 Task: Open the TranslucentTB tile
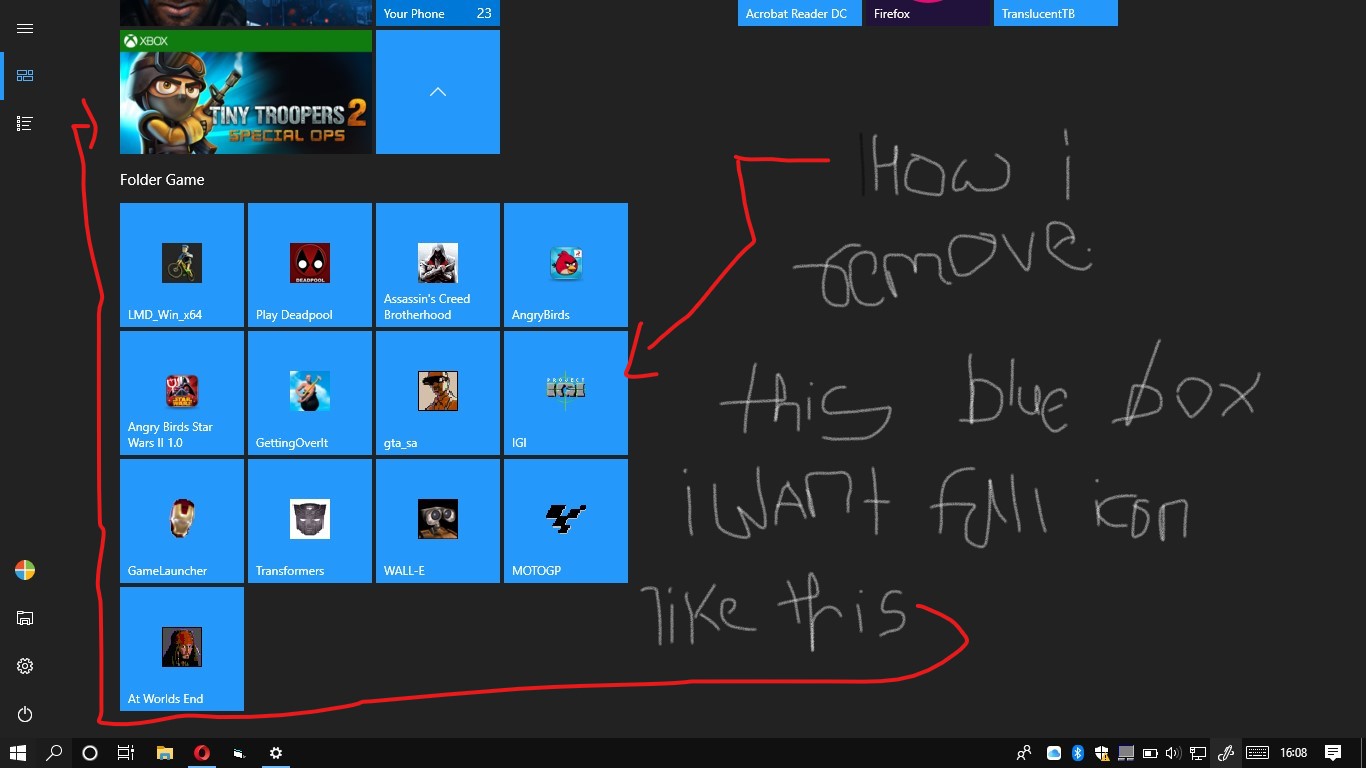(x=1056, y=13)
